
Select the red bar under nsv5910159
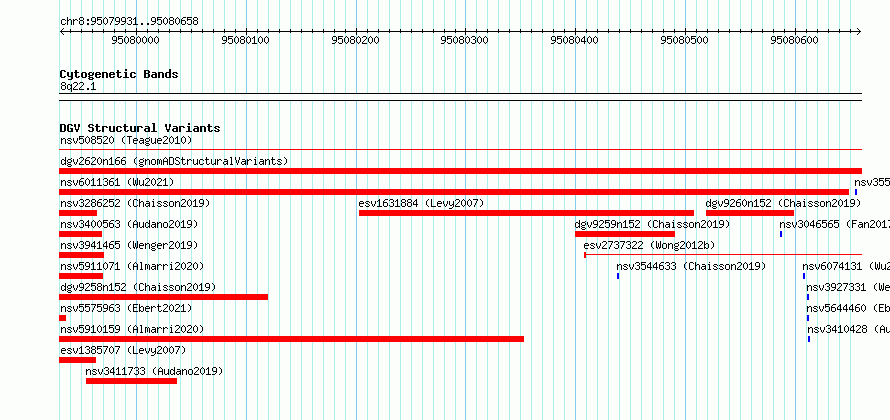click(291, 339)
